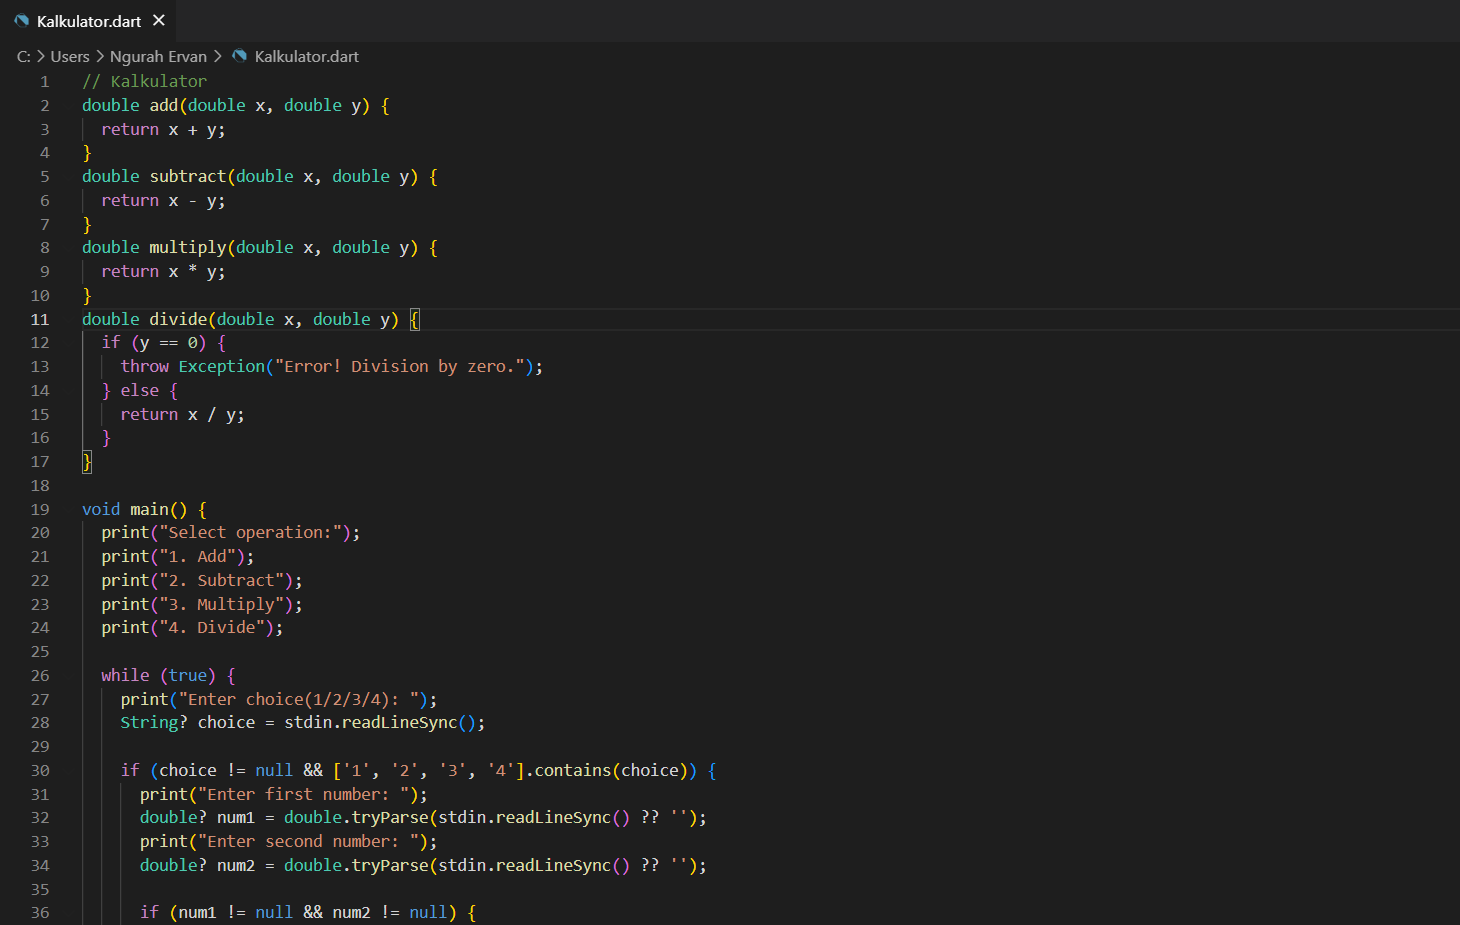Click the 'subtract' function name
Viewport: 1460px width, 925px height.
coord(188,176)
